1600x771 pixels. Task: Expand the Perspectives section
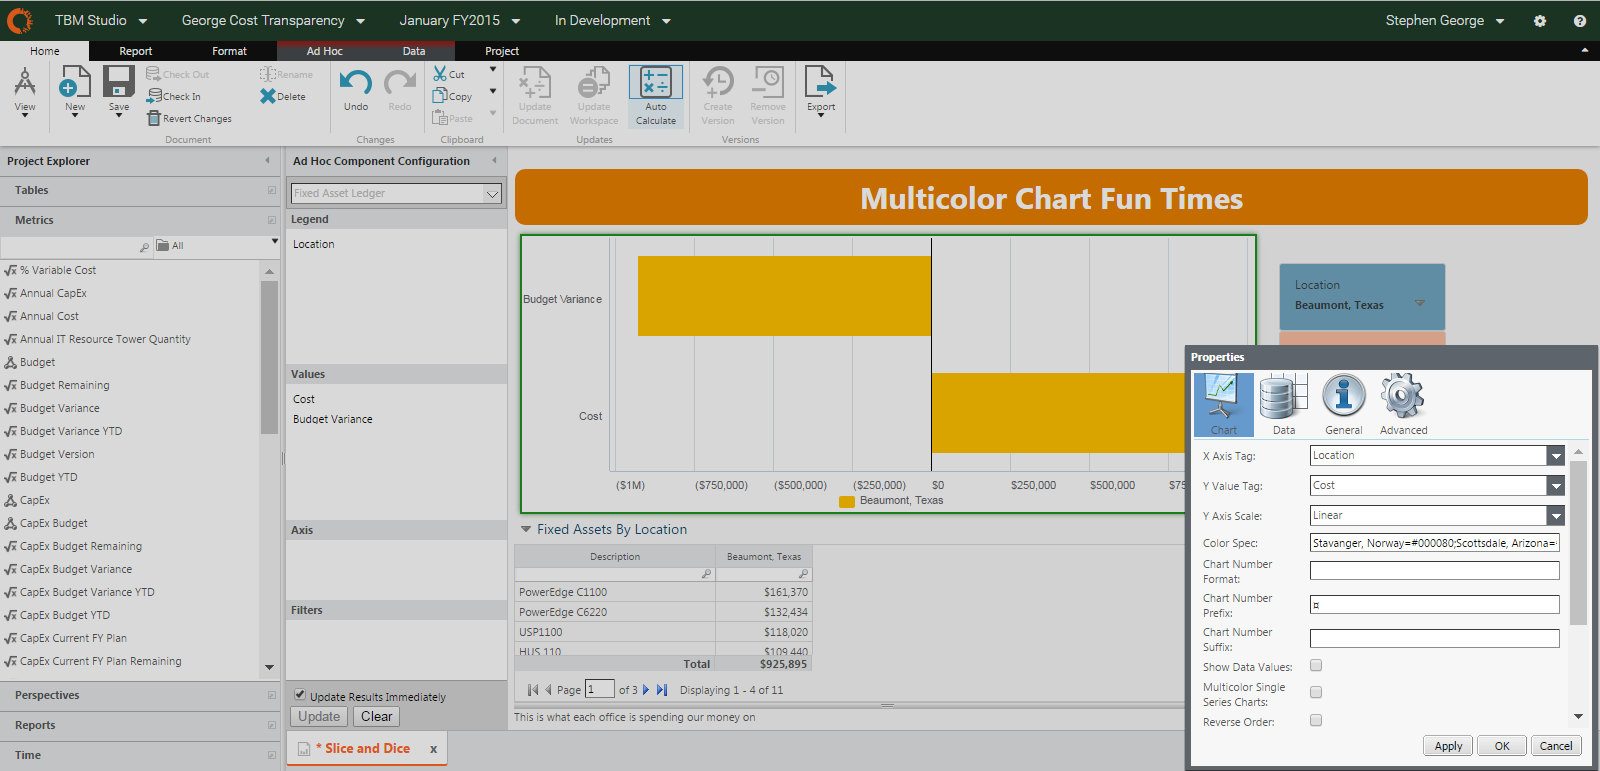tap(140, 695)
